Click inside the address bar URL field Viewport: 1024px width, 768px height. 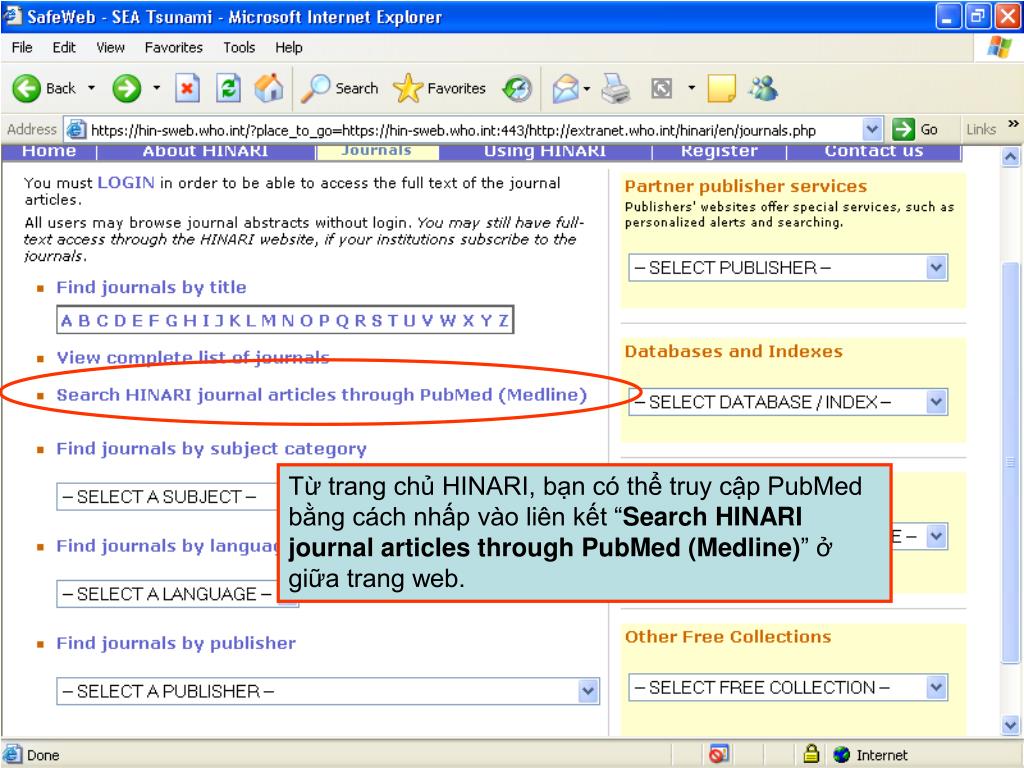point(475,130)
